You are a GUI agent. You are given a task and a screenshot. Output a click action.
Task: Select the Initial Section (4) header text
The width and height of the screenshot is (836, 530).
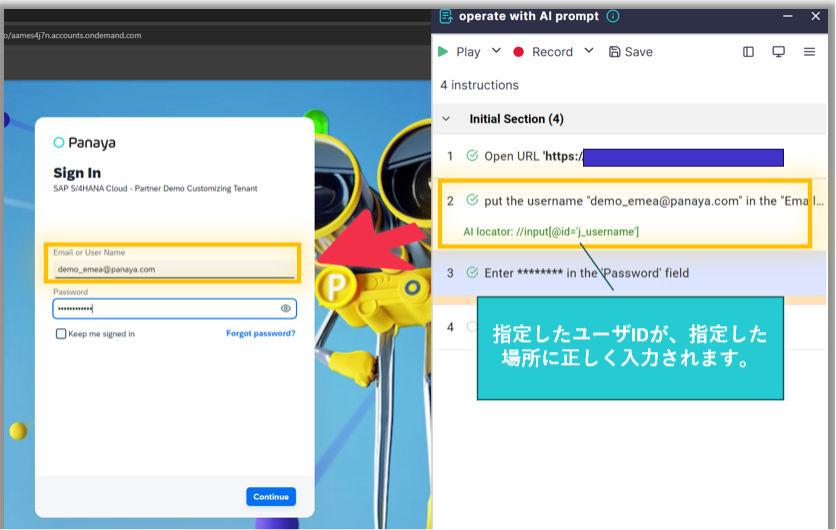516,119
